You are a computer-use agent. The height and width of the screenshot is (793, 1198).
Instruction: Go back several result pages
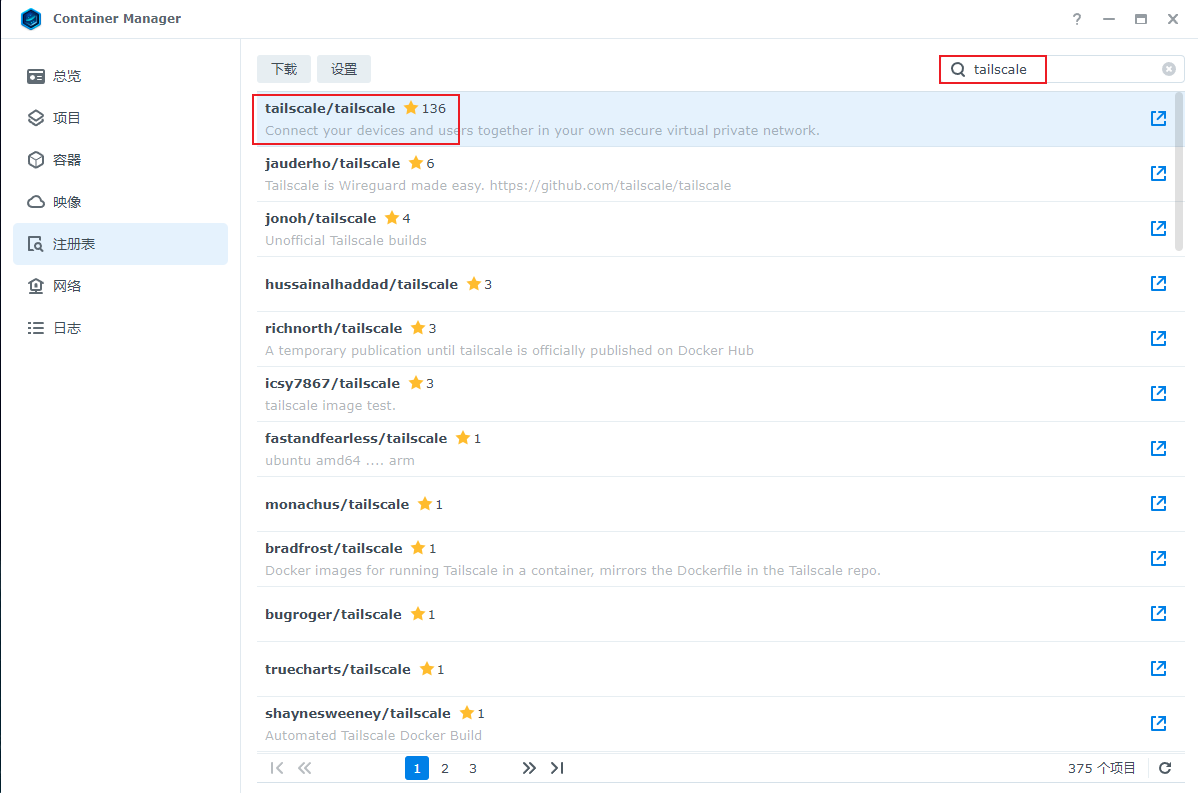coord(305,768)
